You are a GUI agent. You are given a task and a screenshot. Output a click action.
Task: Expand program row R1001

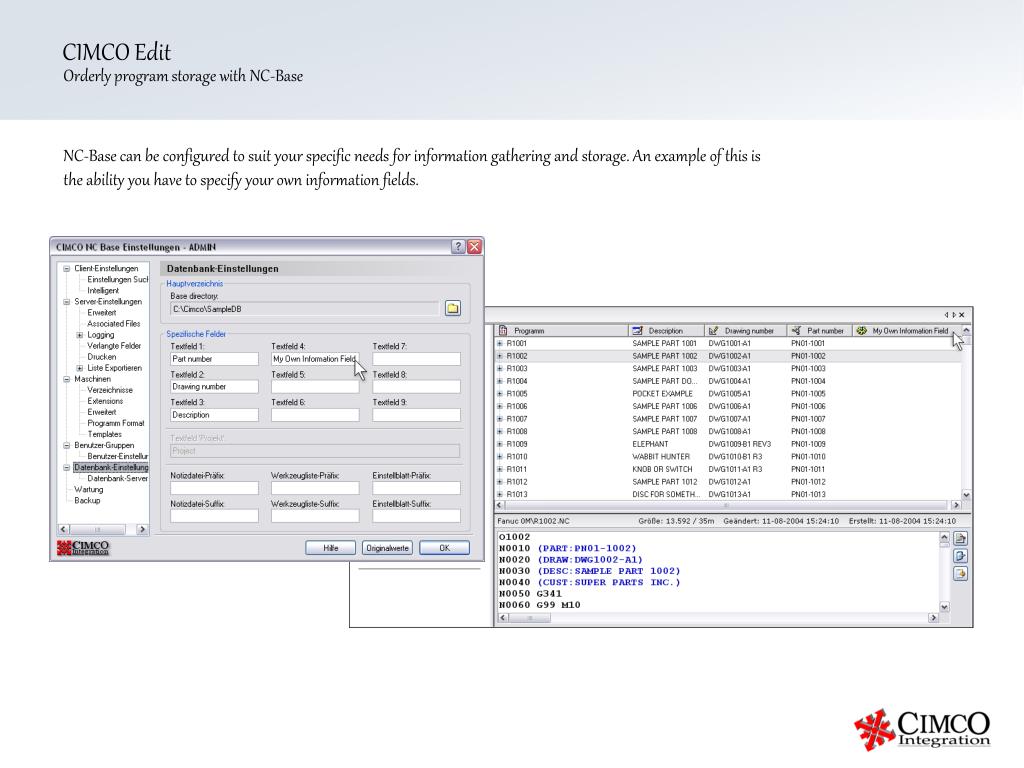click(500, 344)
